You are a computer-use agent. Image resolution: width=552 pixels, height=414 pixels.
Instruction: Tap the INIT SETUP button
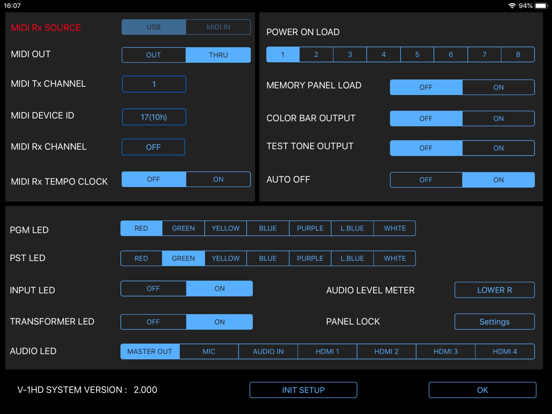pos(303,390)
